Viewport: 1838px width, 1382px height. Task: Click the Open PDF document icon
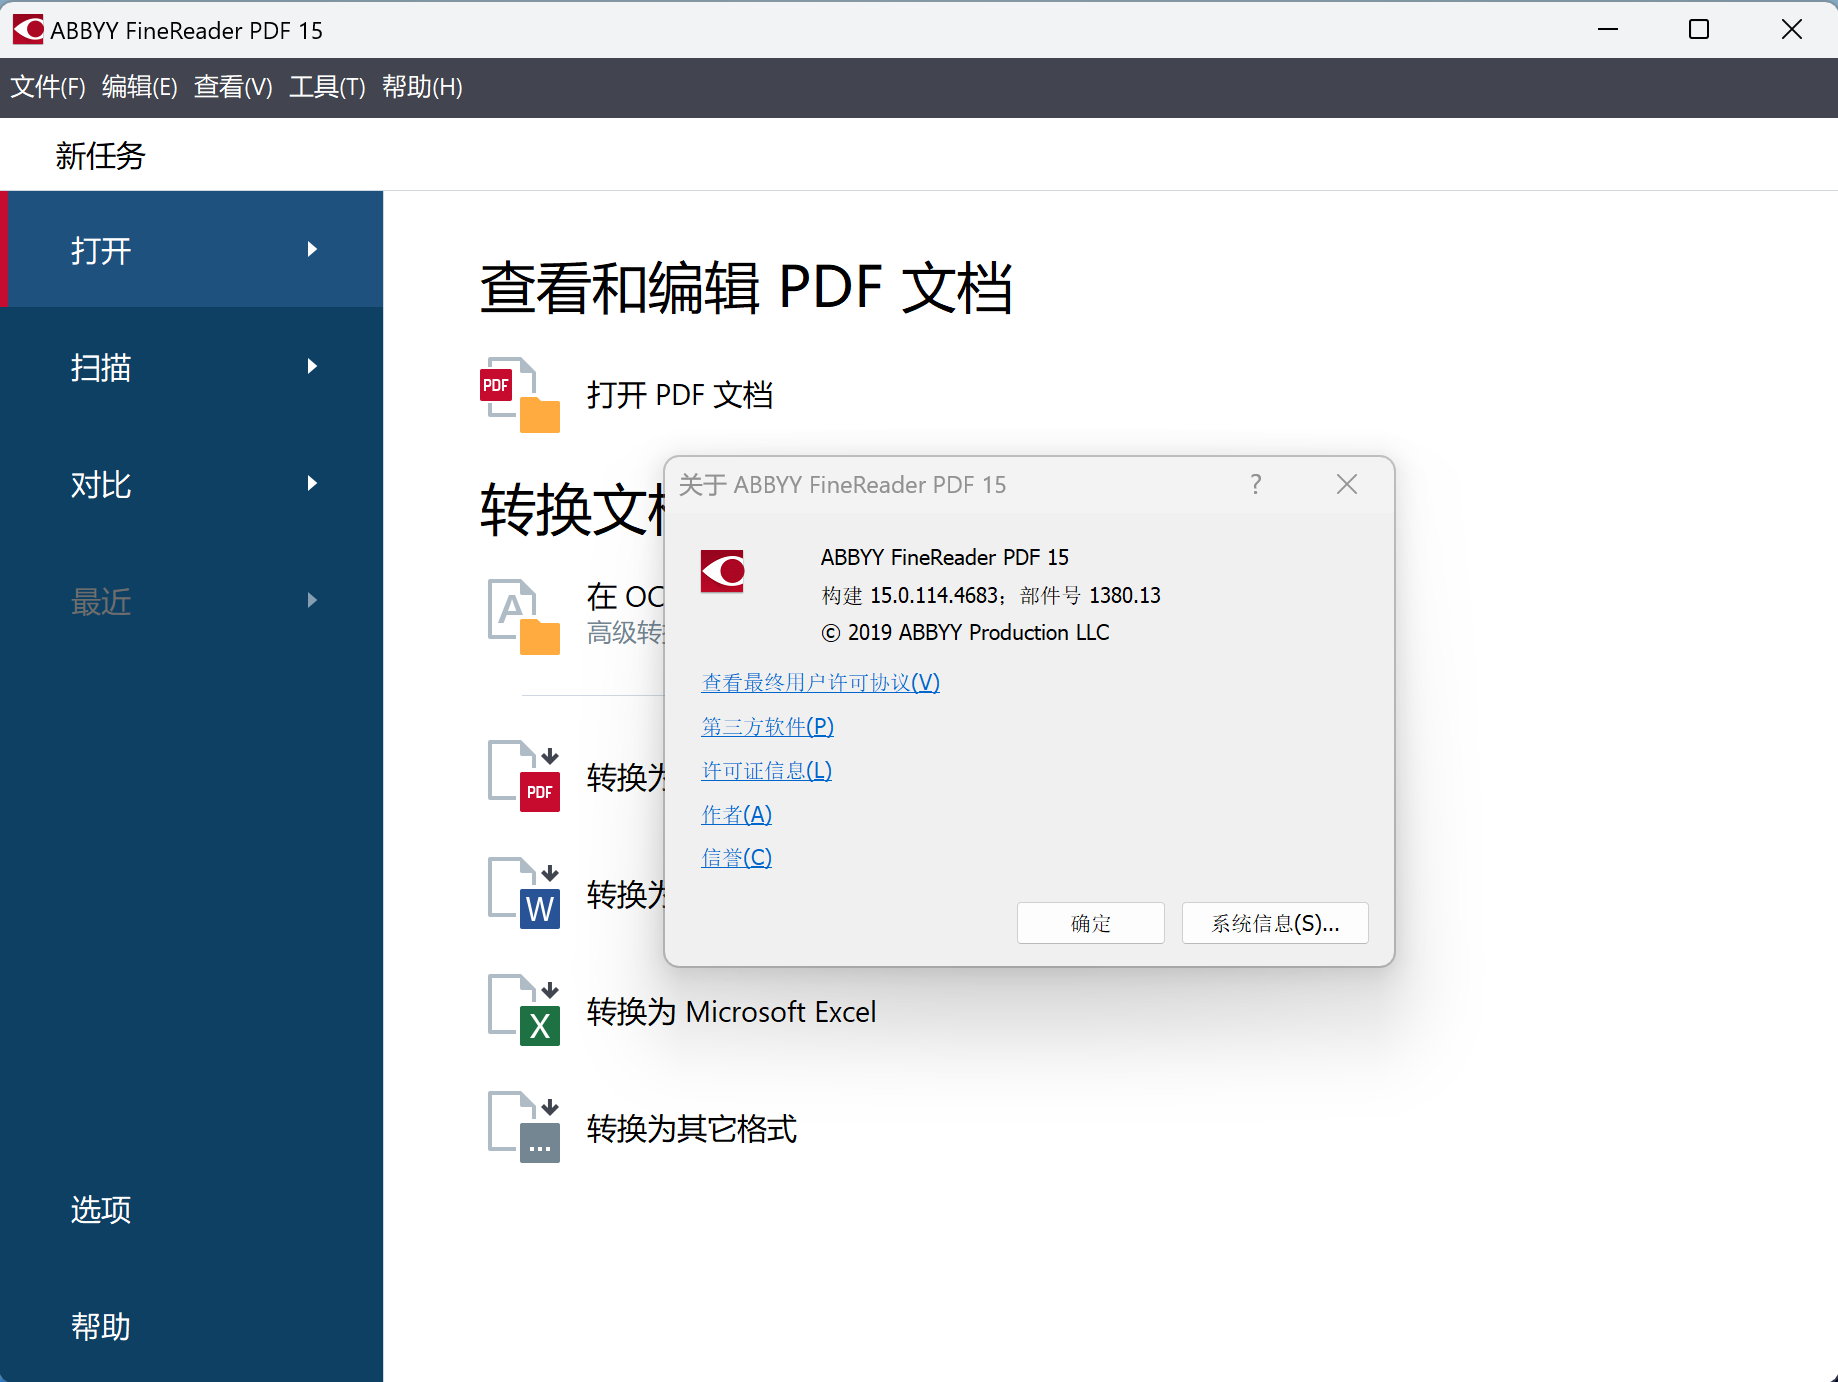tap(520, 395)
